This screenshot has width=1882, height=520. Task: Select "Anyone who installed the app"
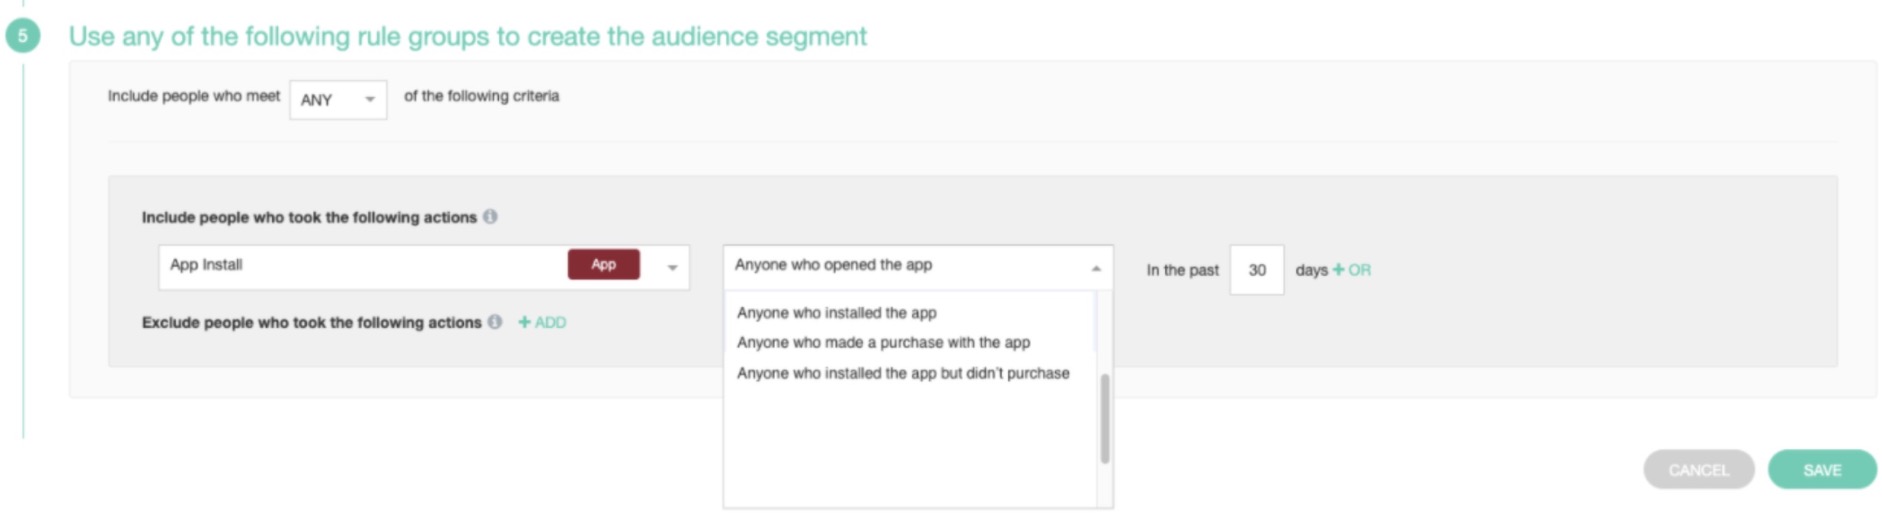[x=837, y=313]
